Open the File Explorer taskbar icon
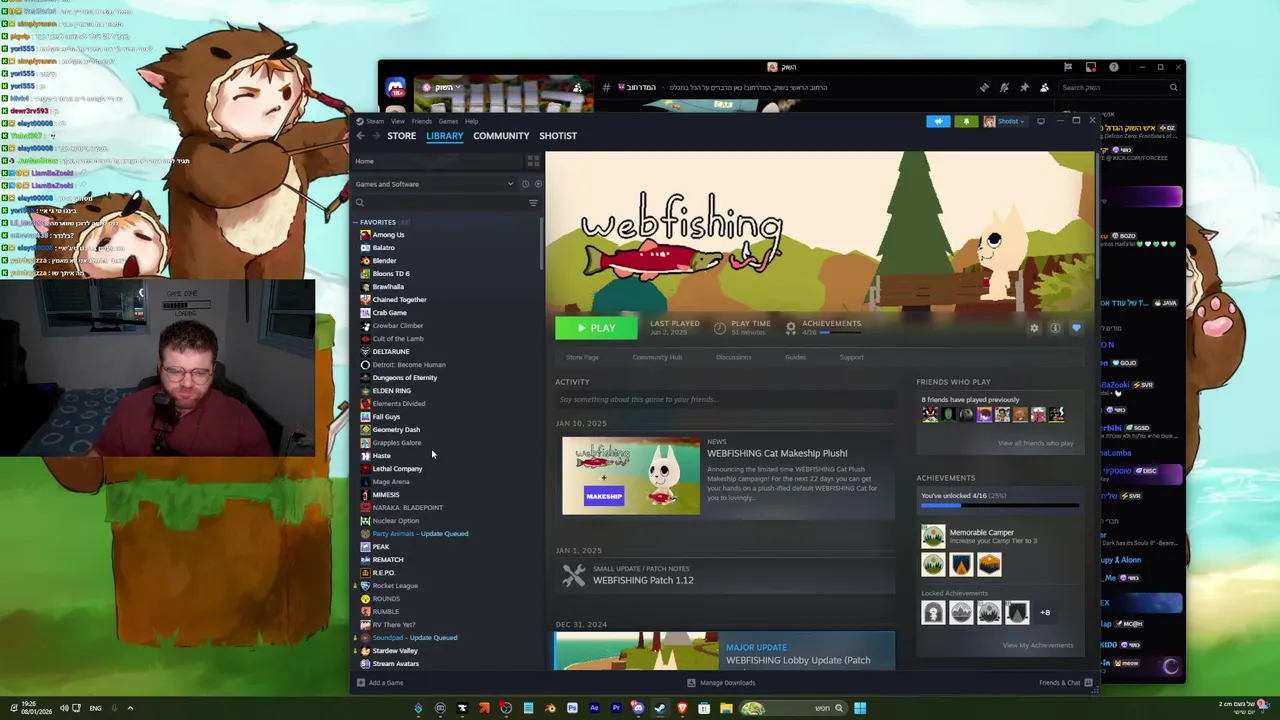The height and width of the screenshot is (720, 1280). [726, 708]
